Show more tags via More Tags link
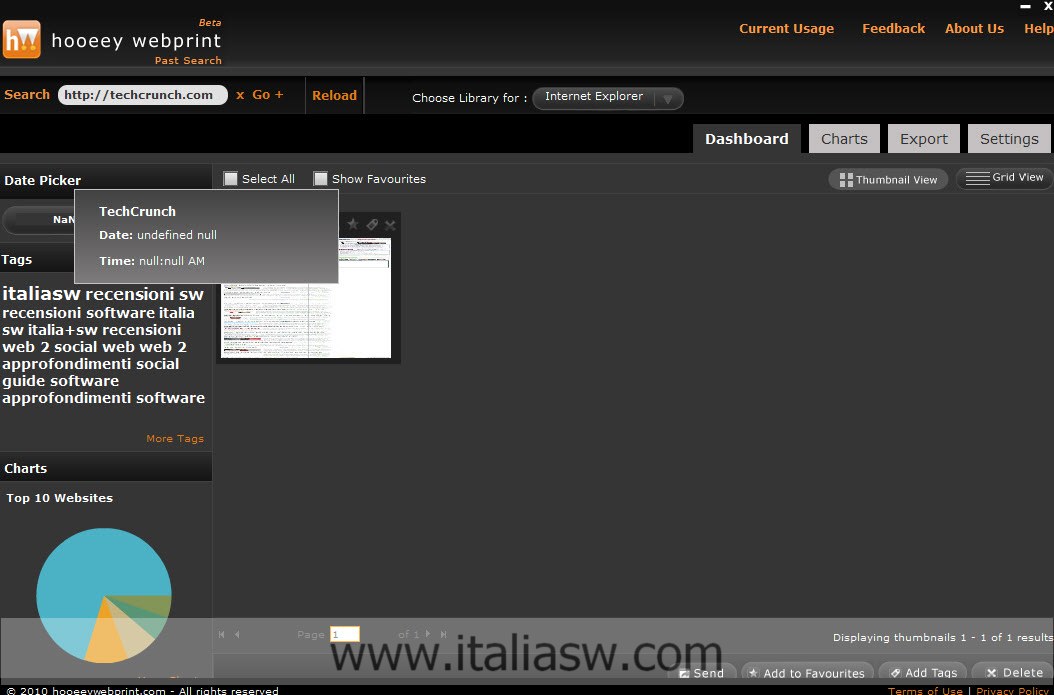The width and height of the screenshot is (1054, 695). (x=175, y=438)
